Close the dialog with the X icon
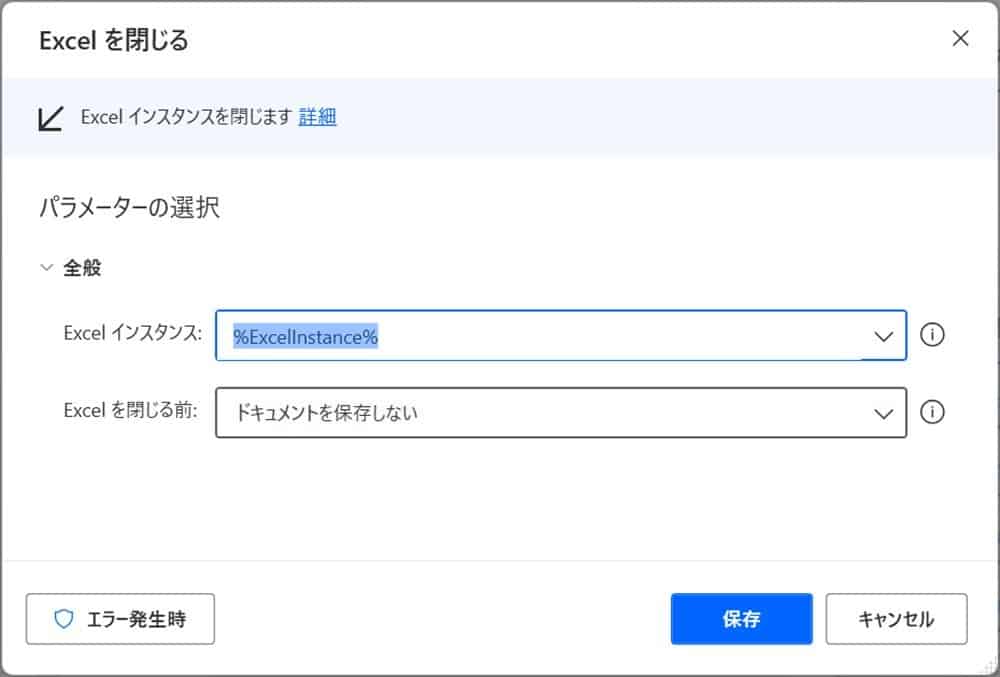This screenshot has height=677, width=1000. (960, 39)
